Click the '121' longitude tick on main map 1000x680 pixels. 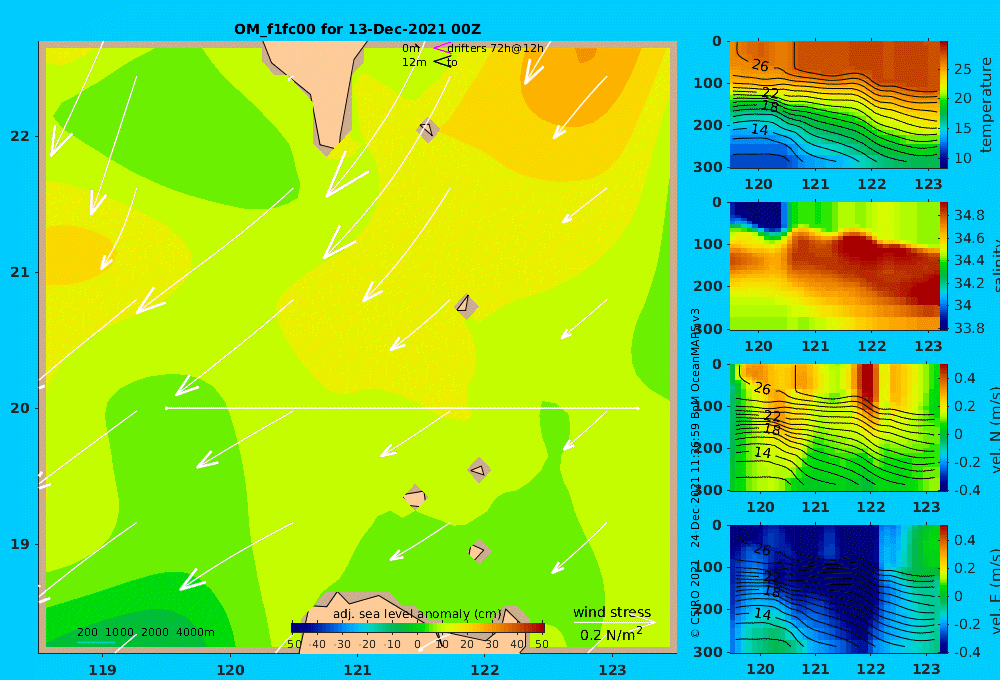coord(358,670)
